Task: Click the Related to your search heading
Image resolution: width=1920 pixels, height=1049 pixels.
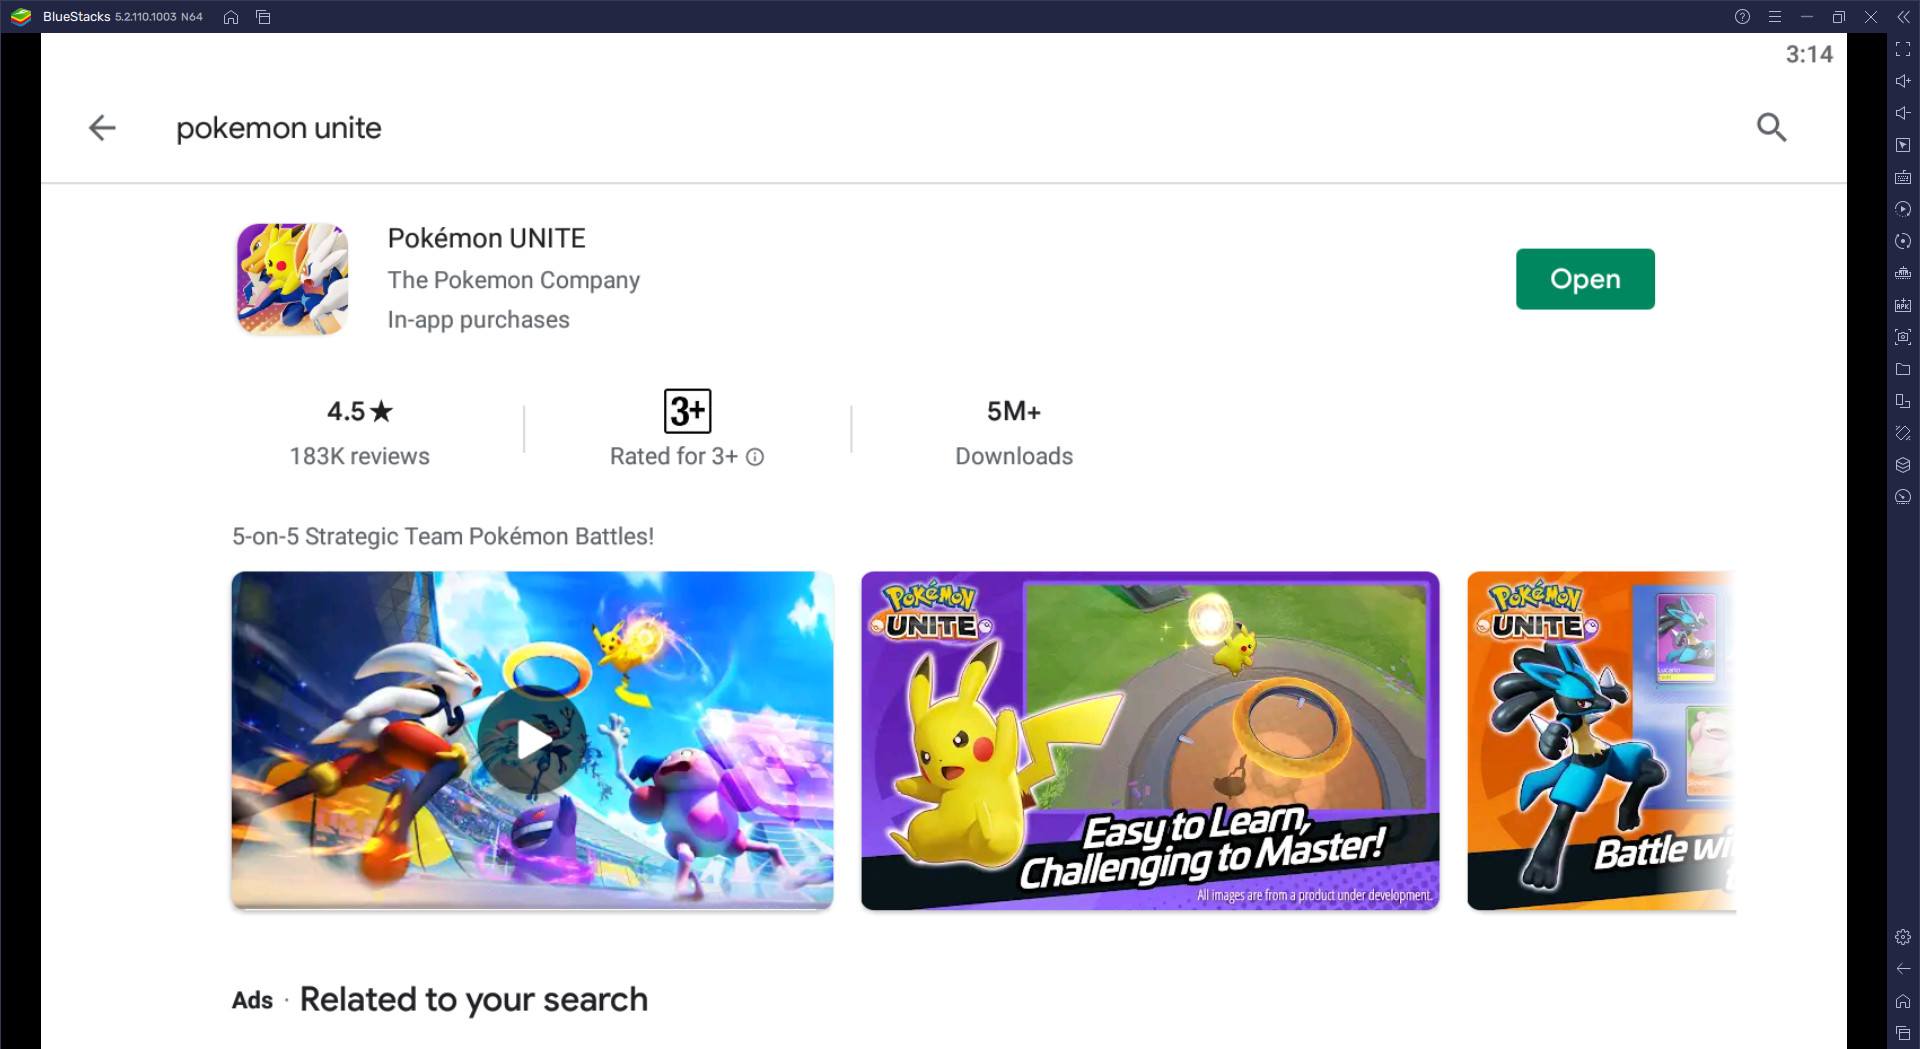Action: [474, 1000]
